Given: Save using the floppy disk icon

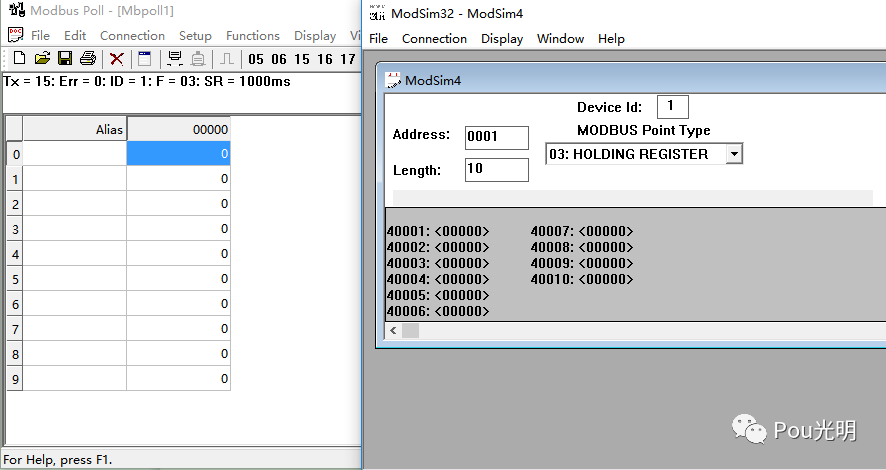Looking at the screenshot, I should [x=65, y=58].
